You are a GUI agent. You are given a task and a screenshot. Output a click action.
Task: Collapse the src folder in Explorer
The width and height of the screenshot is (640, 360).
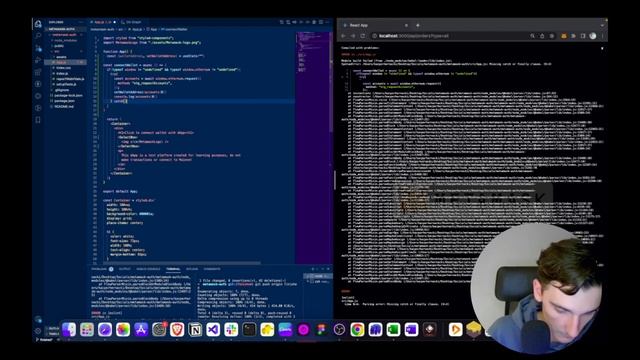click(x=57, y=51)
